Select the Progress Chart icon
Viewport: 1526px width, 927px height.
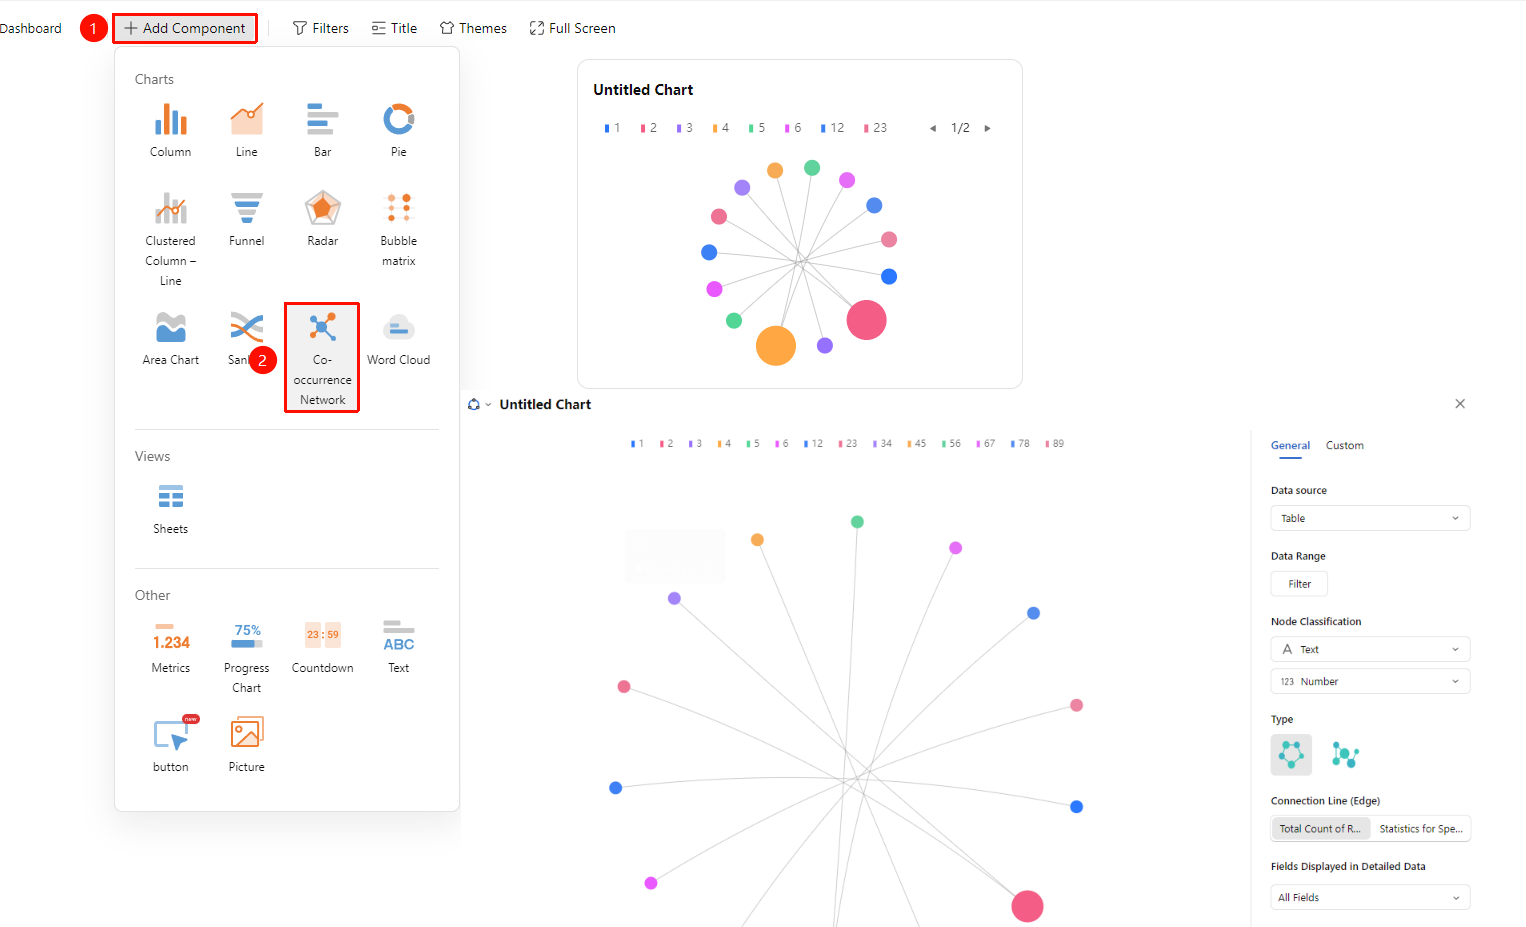[x=247, y=635]
